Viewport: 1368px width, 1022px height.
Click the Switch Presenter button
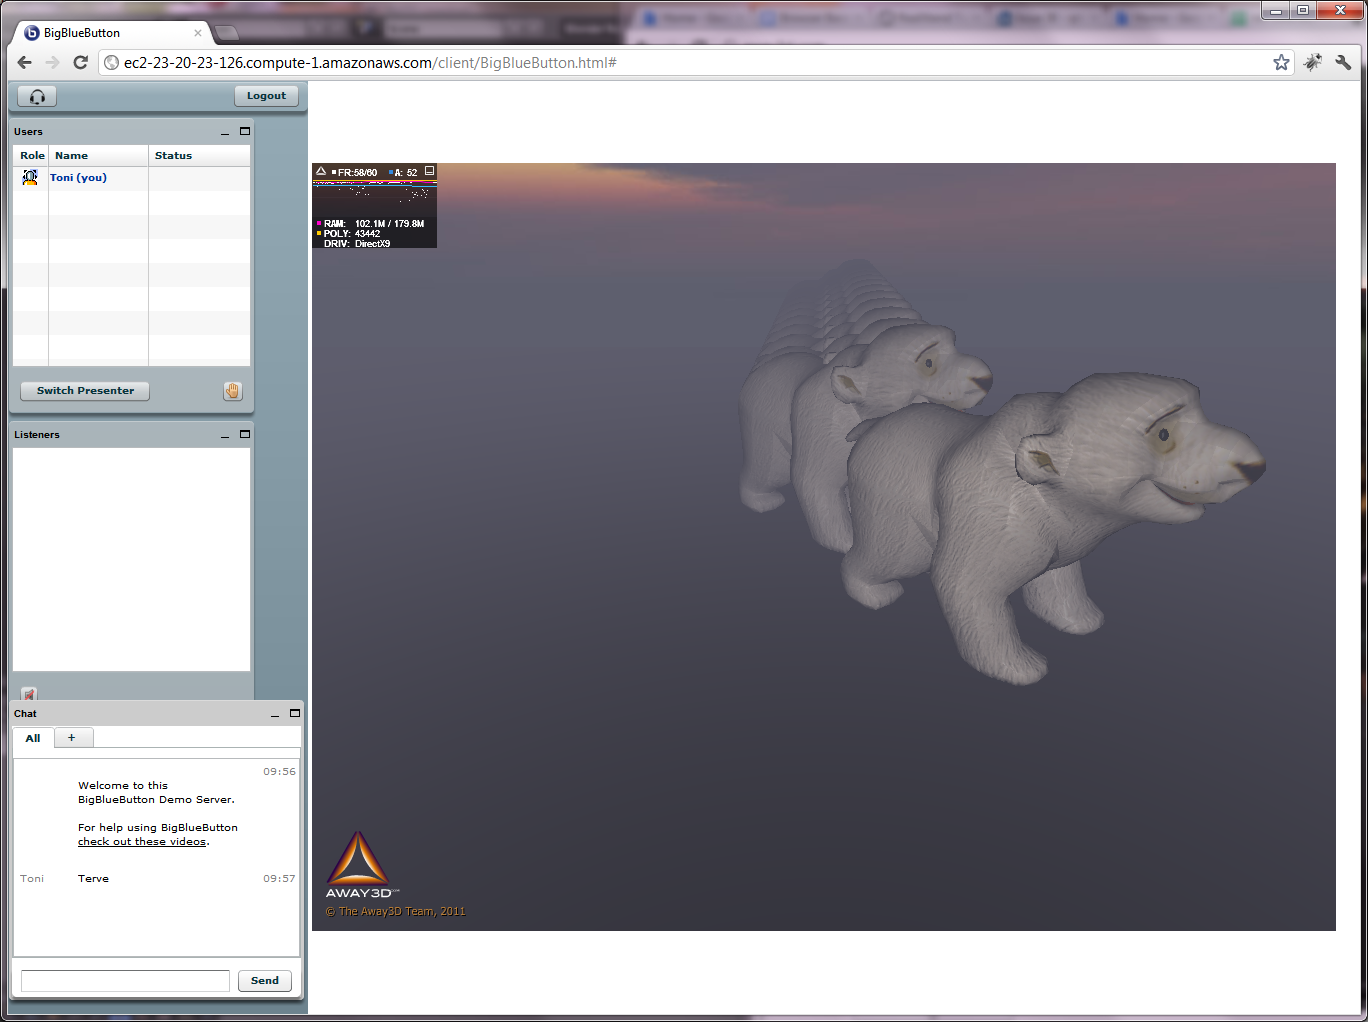coord(85,391)
